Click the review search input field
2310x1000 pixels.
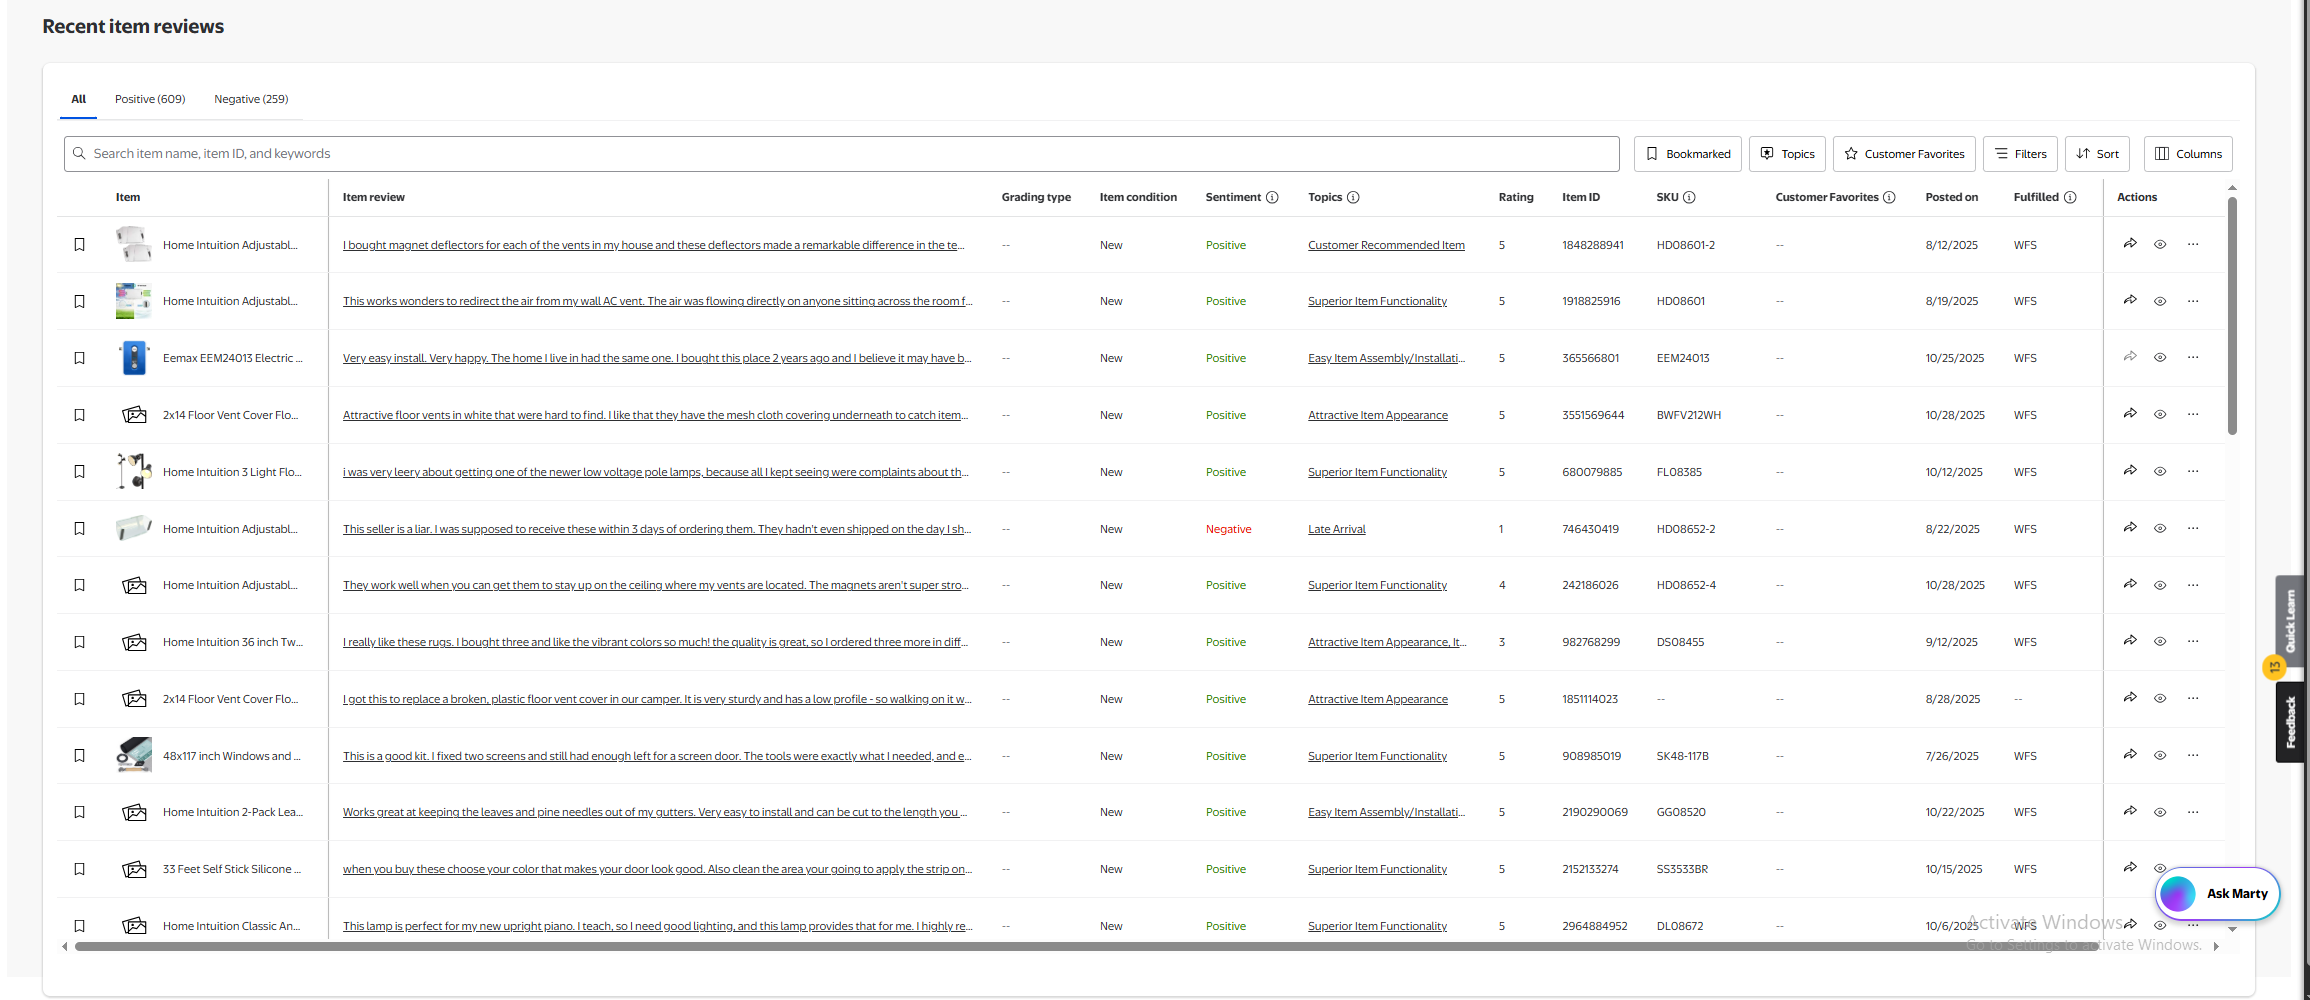(842, 154)
